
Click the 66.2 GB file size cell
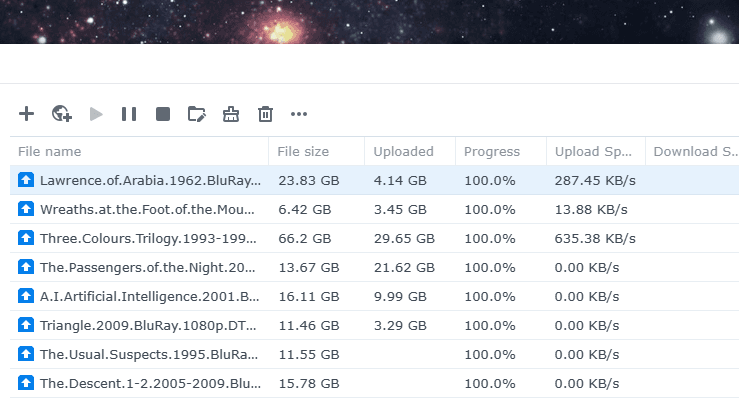[304, 239]
